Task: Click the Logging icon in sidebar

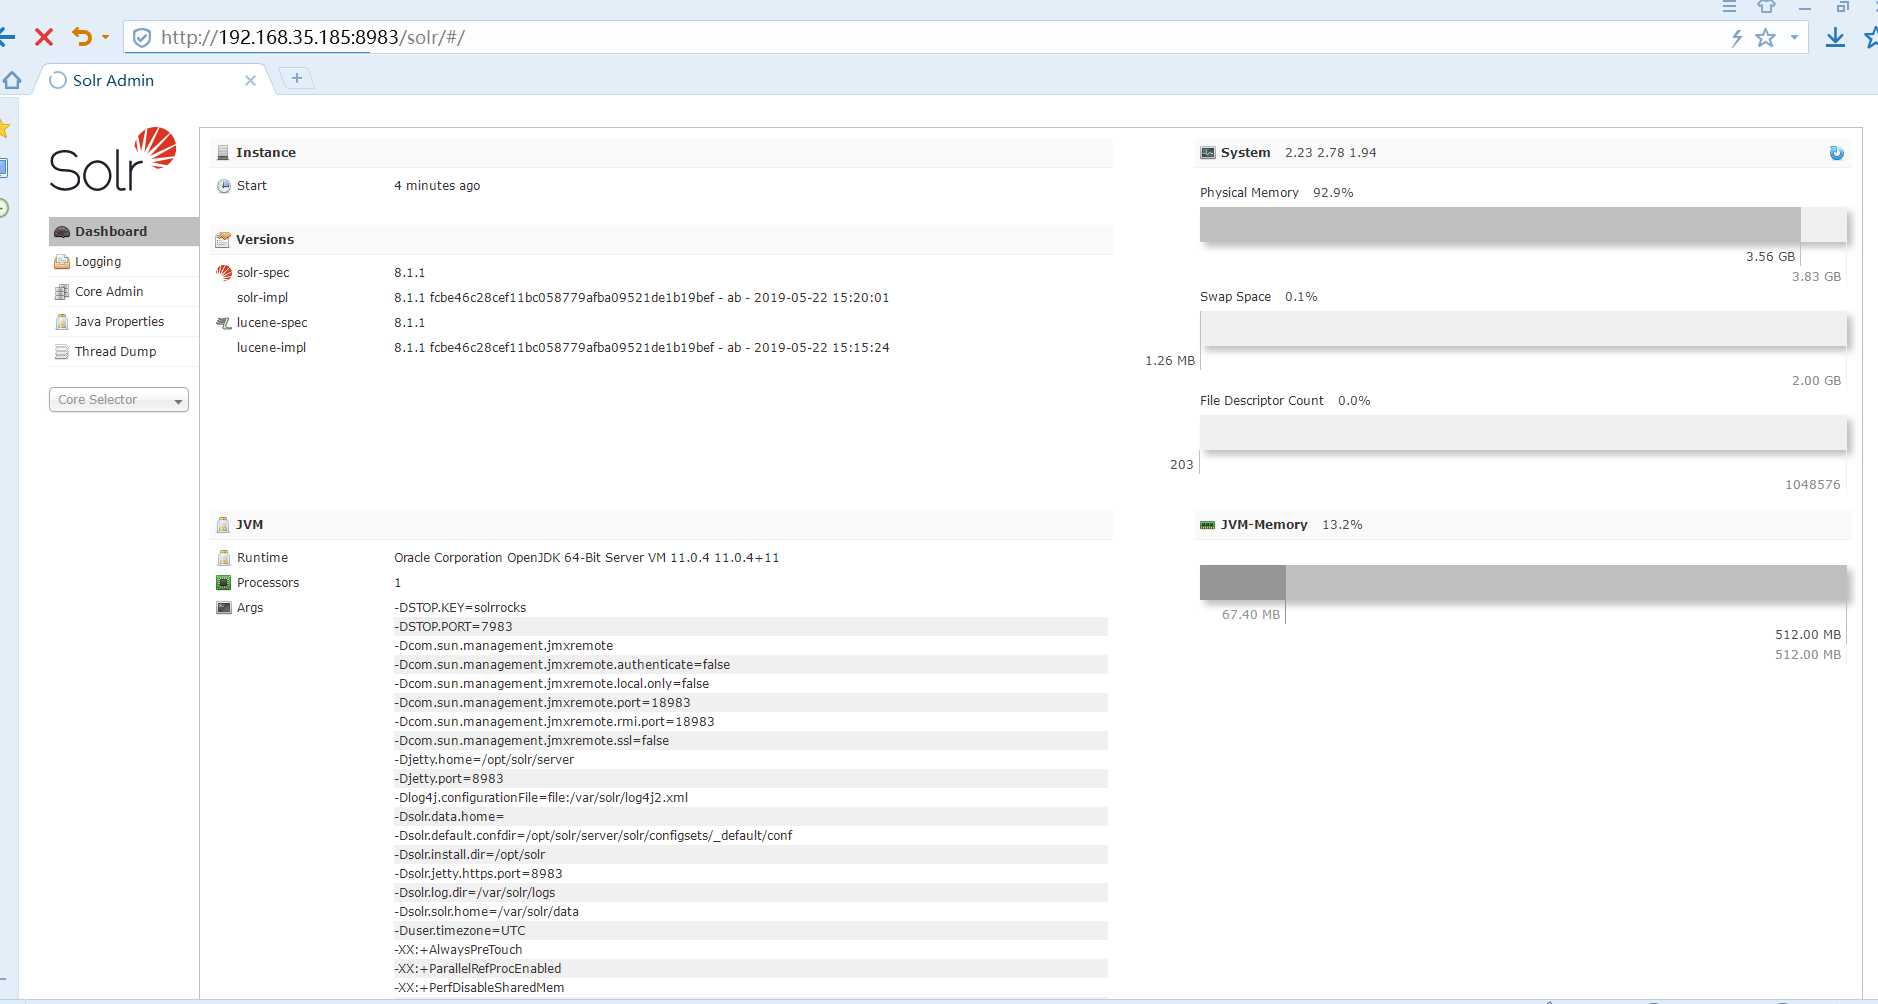Action: click(x=62, y=262)
